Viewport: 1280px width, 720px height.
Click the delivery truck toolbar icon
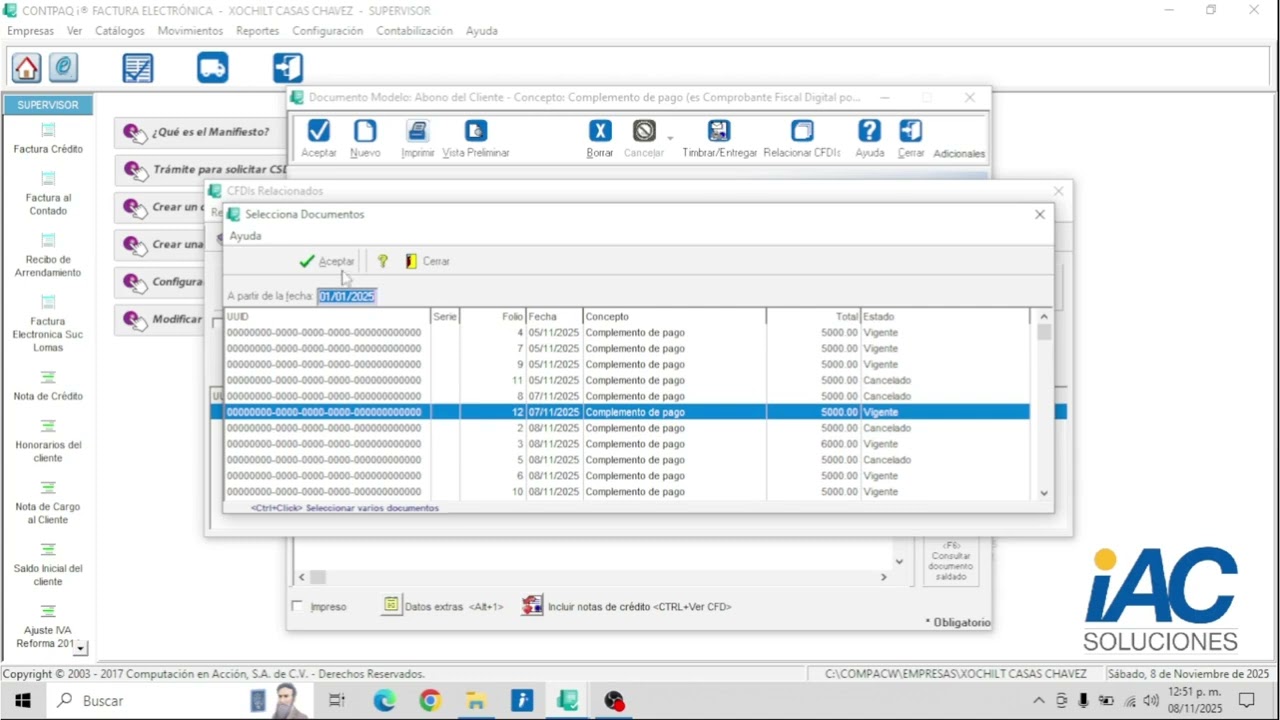point(213,68)
